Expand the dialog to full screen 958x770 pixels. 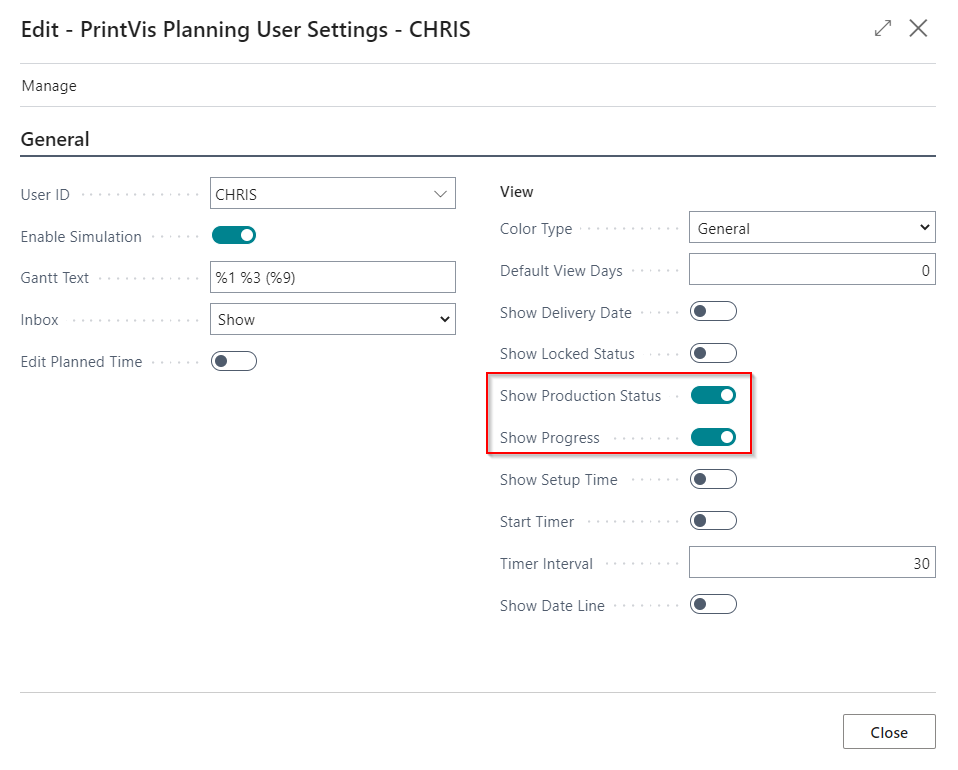point(883,28)
